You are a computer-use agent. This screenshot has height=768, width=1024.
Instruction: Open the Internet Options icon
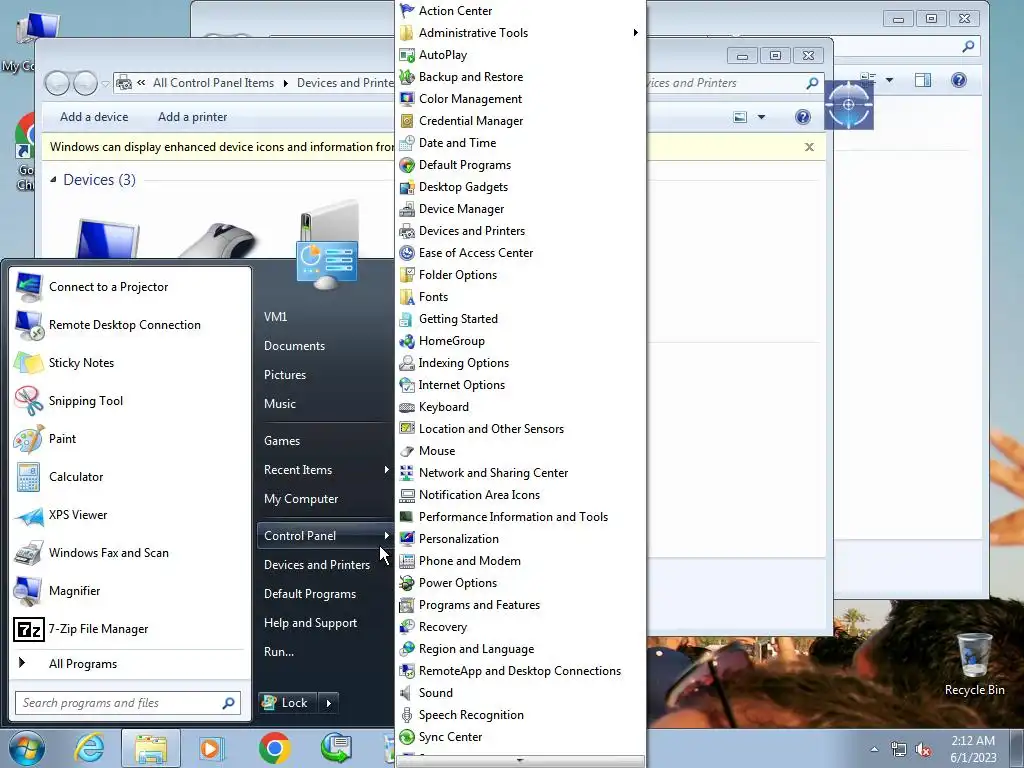click(407, 385)
